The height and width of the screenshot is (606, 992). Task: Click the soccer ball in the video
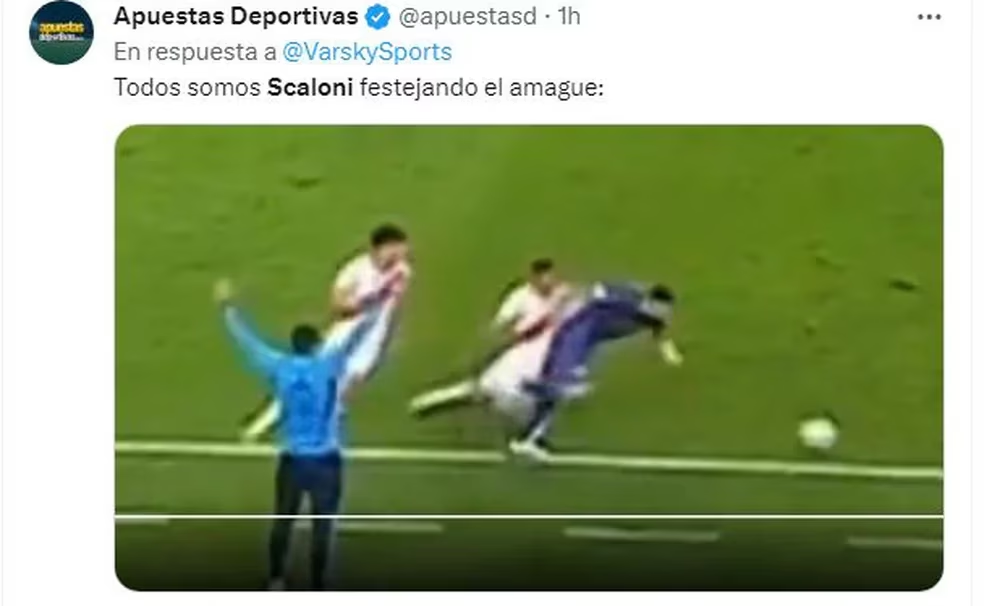(817, 433)
